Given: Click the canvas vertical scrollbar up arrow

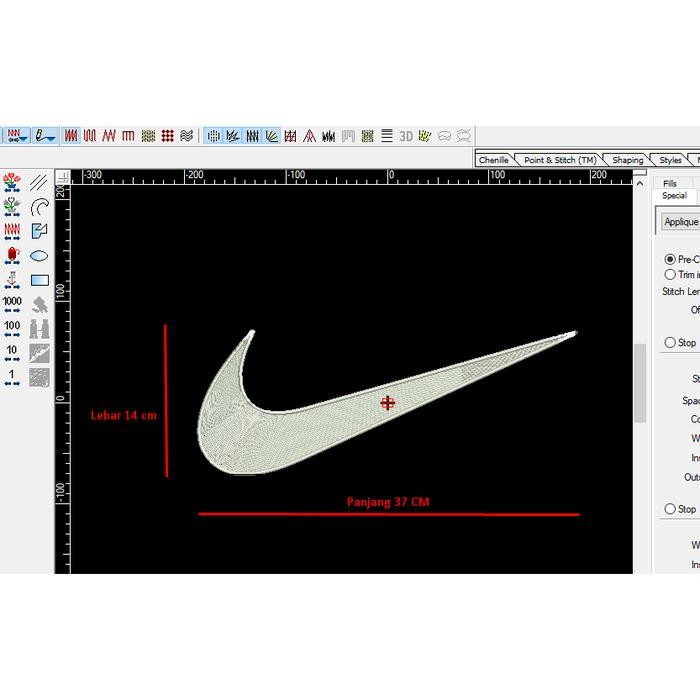Looking at the screenshot, I should point(640,183).
